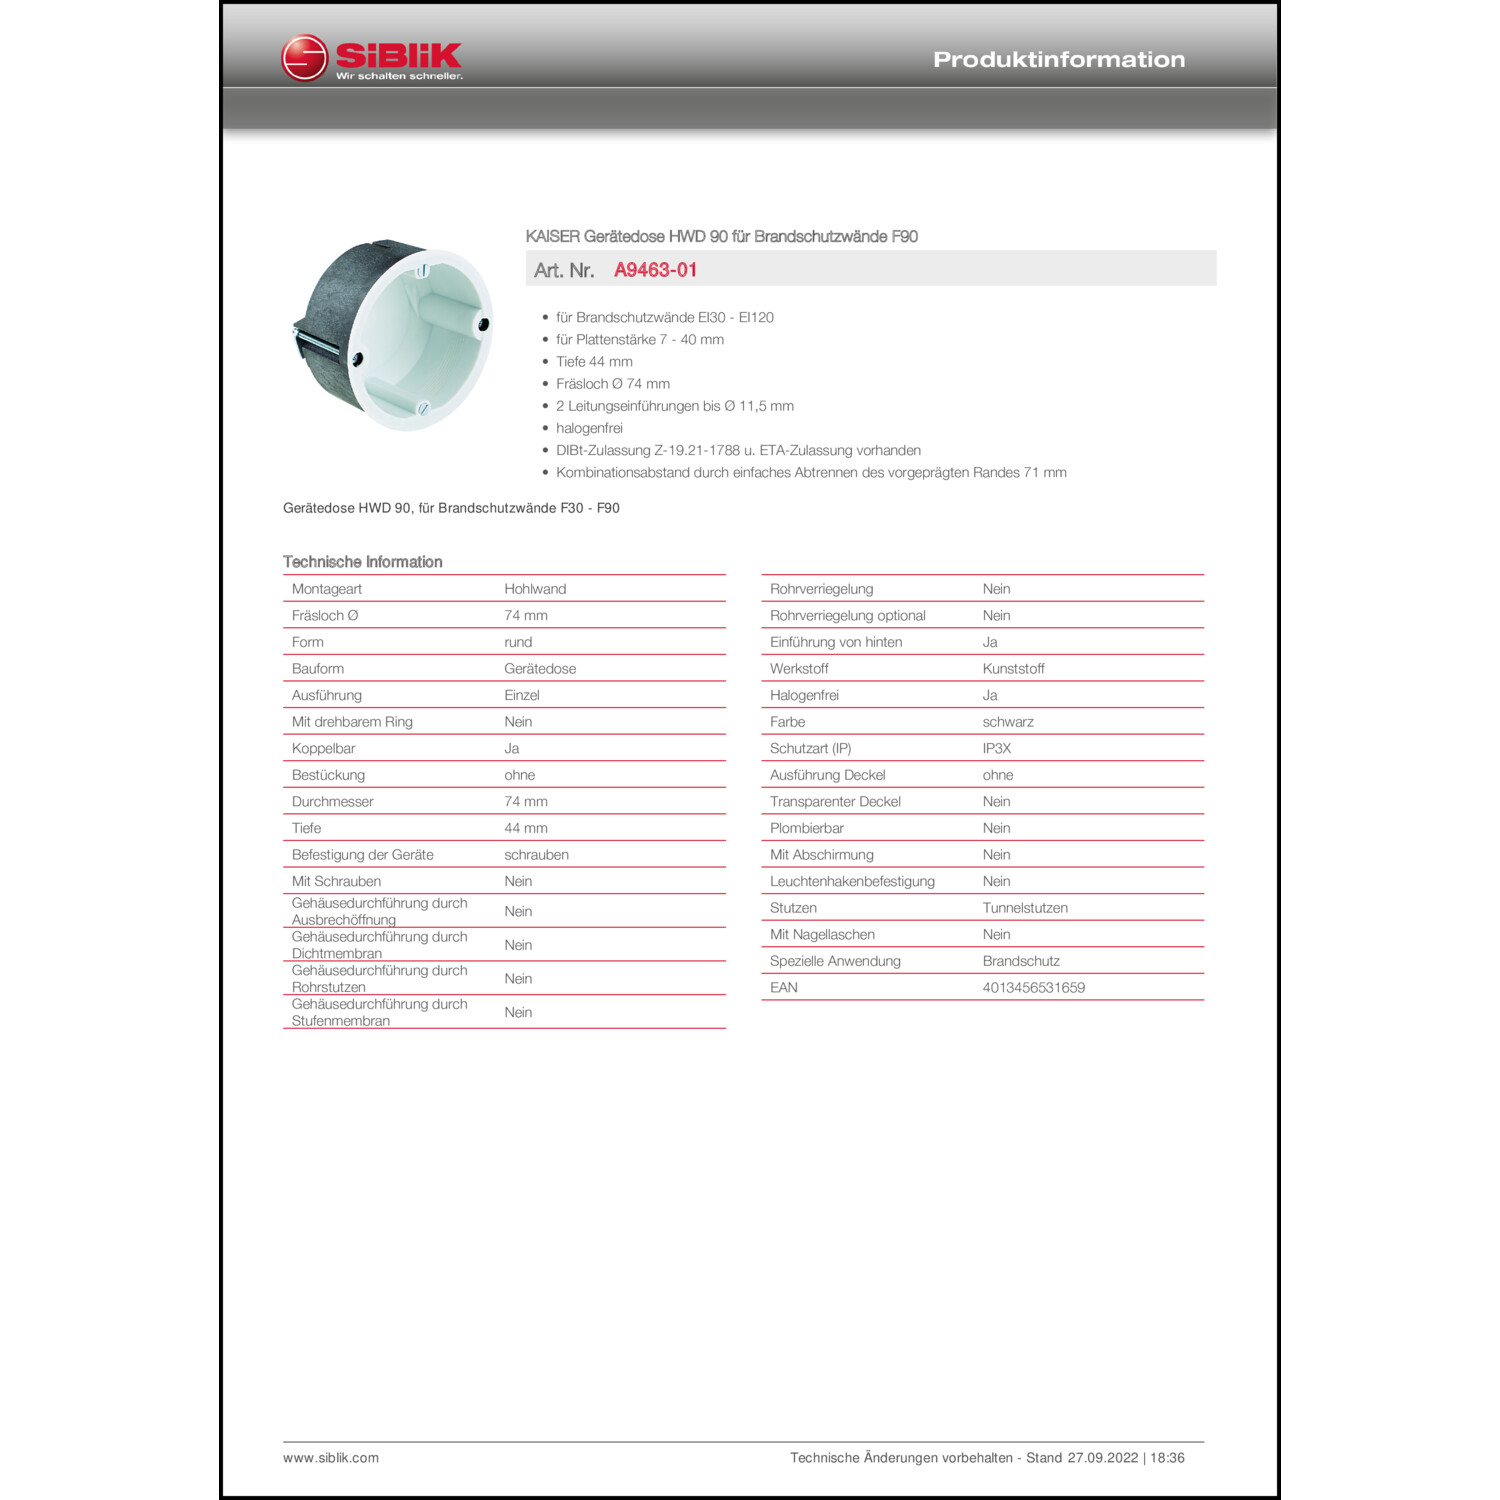Click the 'Leuchtenhakenbefestigung' label

tap(853, 881)
